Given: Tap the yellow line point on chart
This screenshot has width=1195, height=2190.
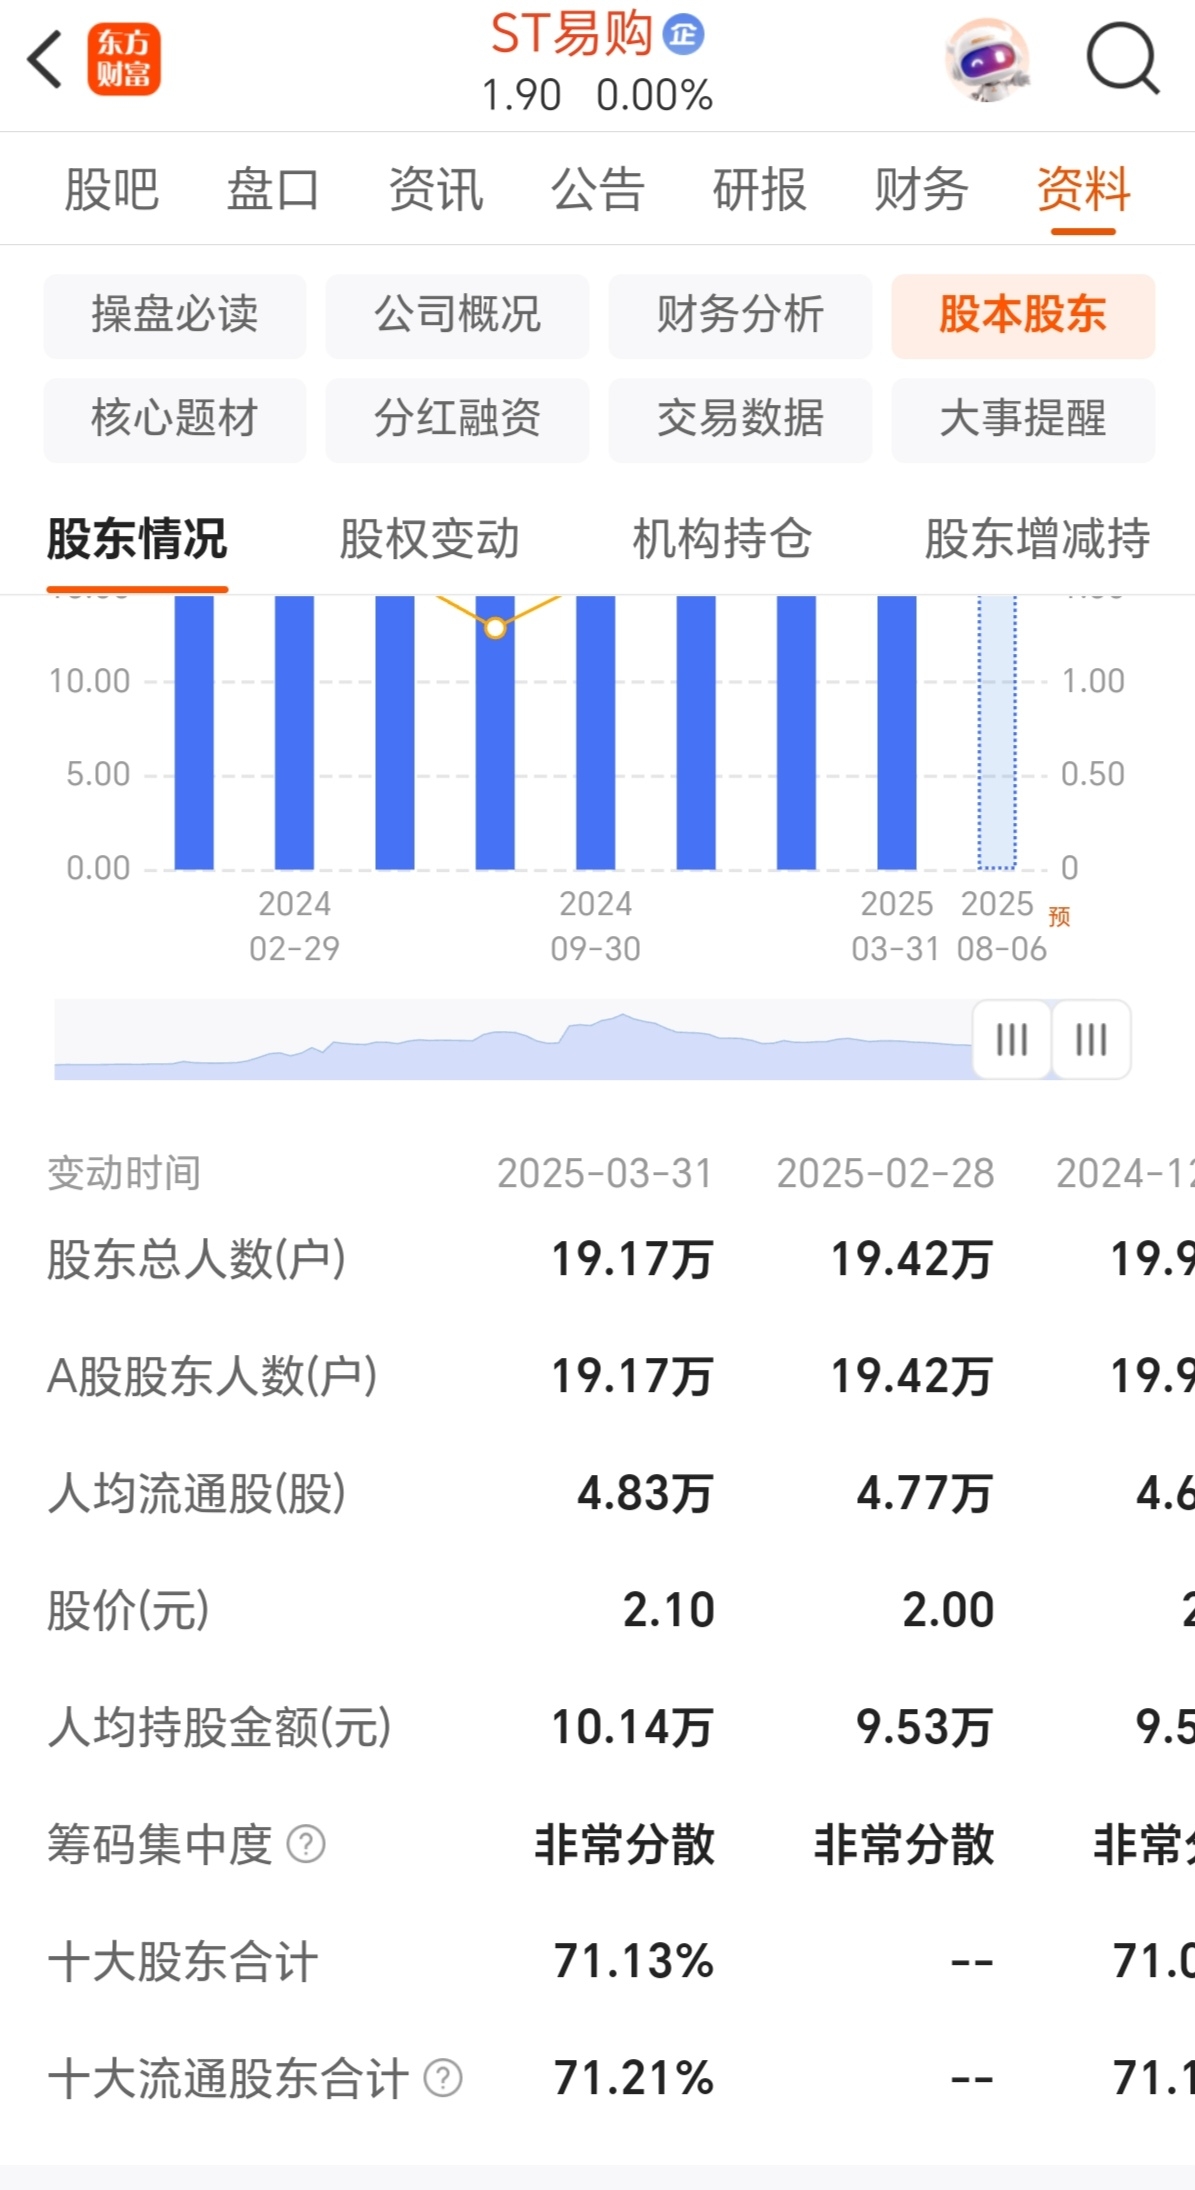Looking at the screenshot, I should coord(495,628).
